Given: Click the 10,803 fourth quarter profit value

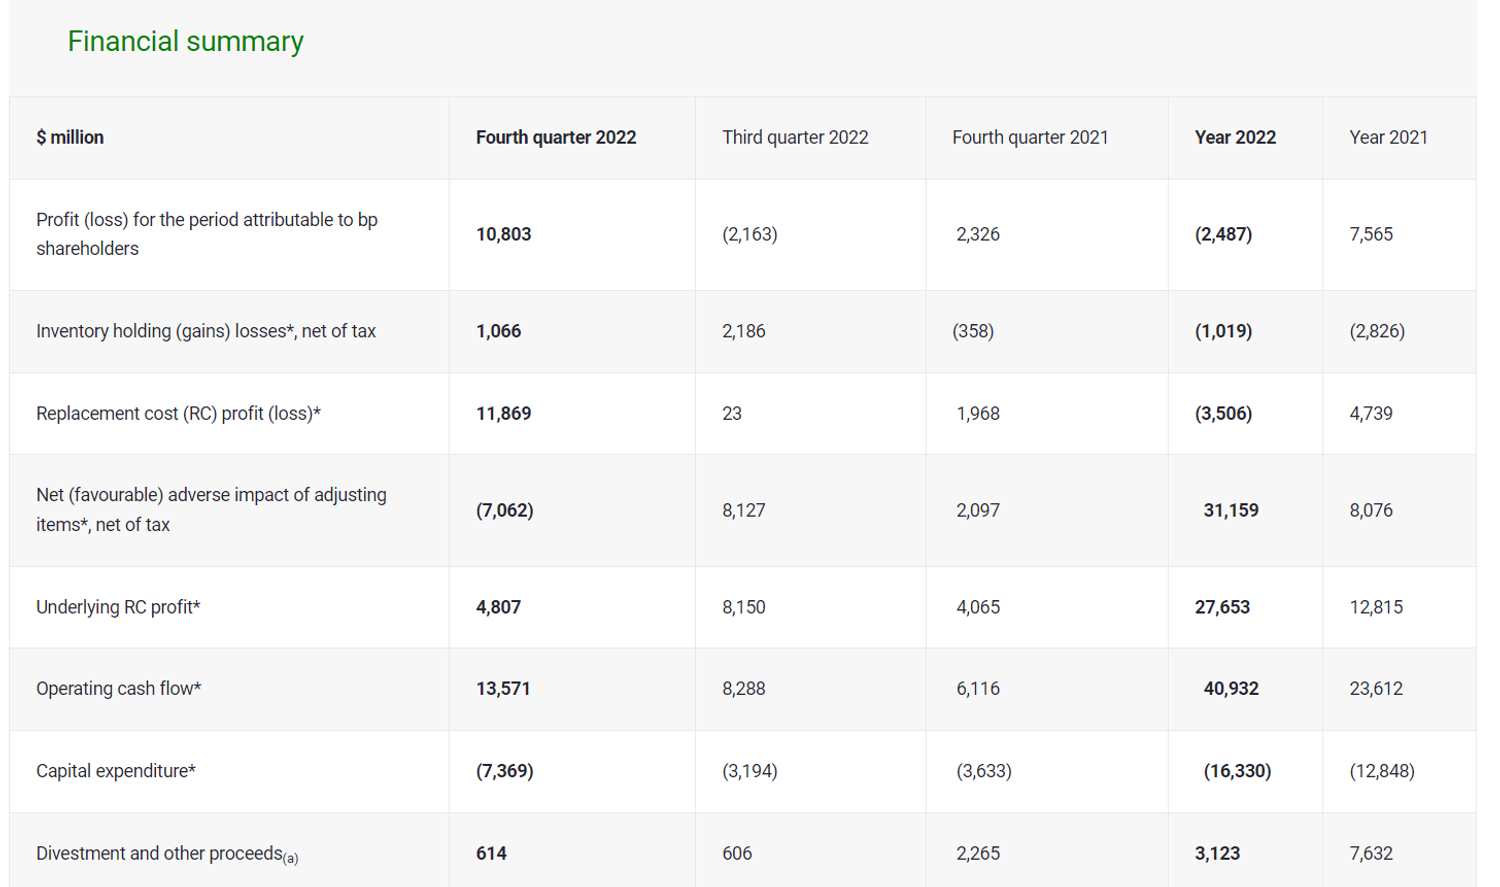Looking at the screenshot, I should click(503, 234).
